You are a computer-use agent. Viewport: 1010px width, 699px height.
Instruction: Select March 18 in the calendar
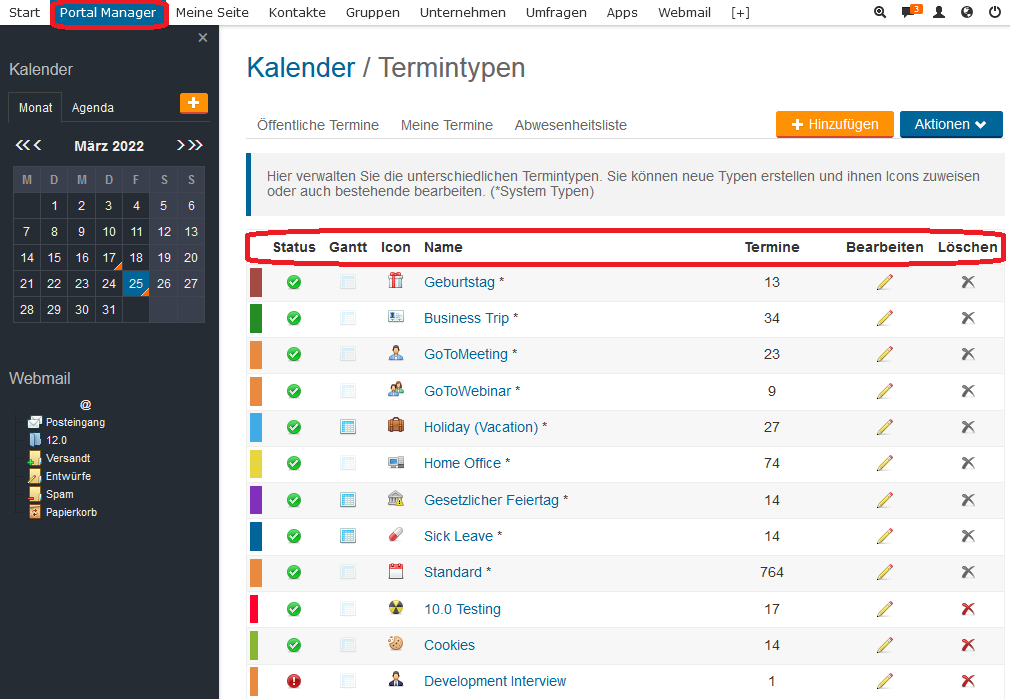coord(136,257)
